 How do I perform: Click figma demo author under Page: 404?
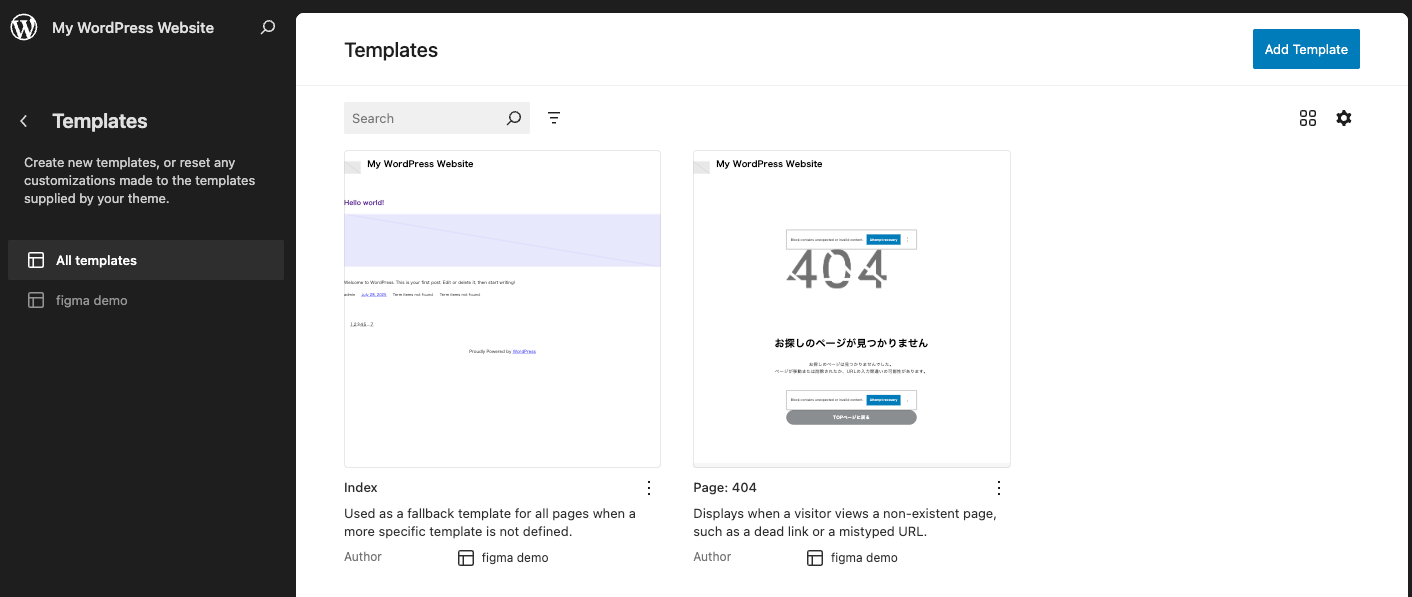click(863, 558)
